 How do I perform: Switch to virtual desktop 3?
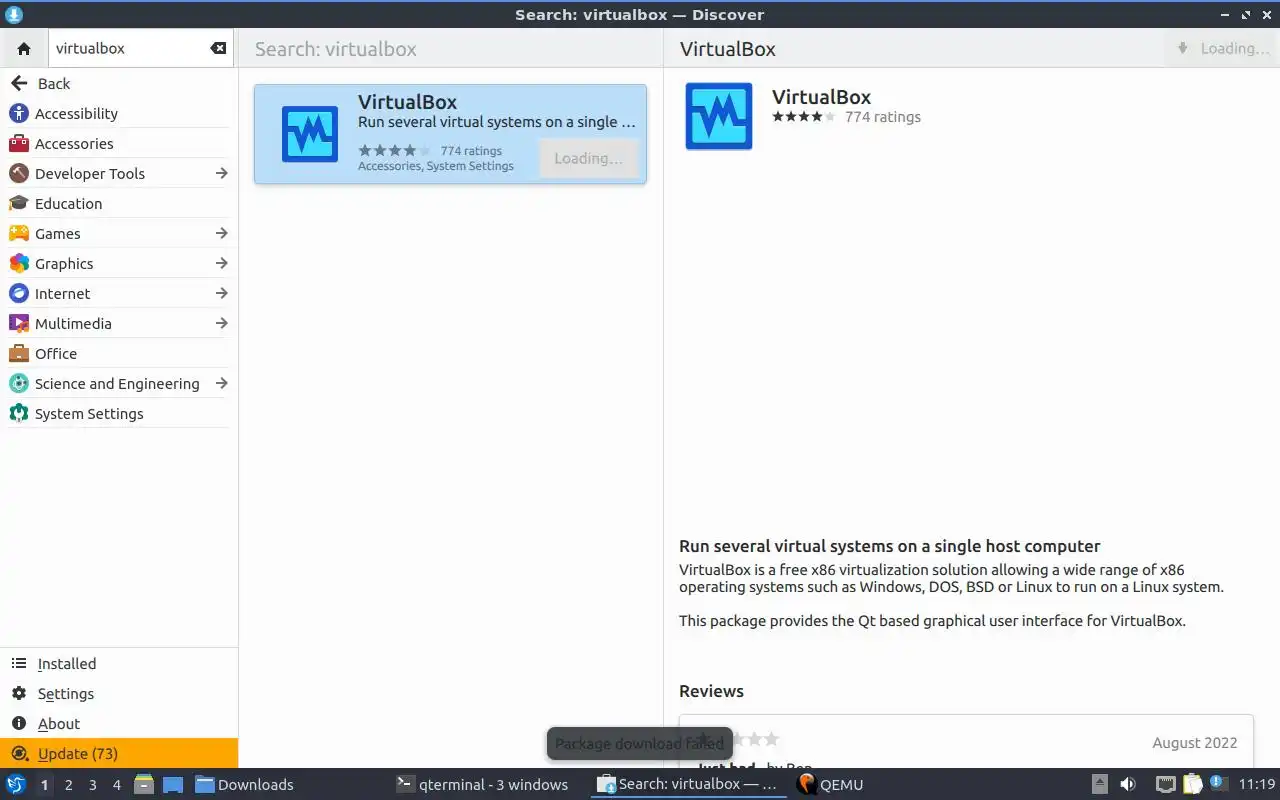click(92, 784)
